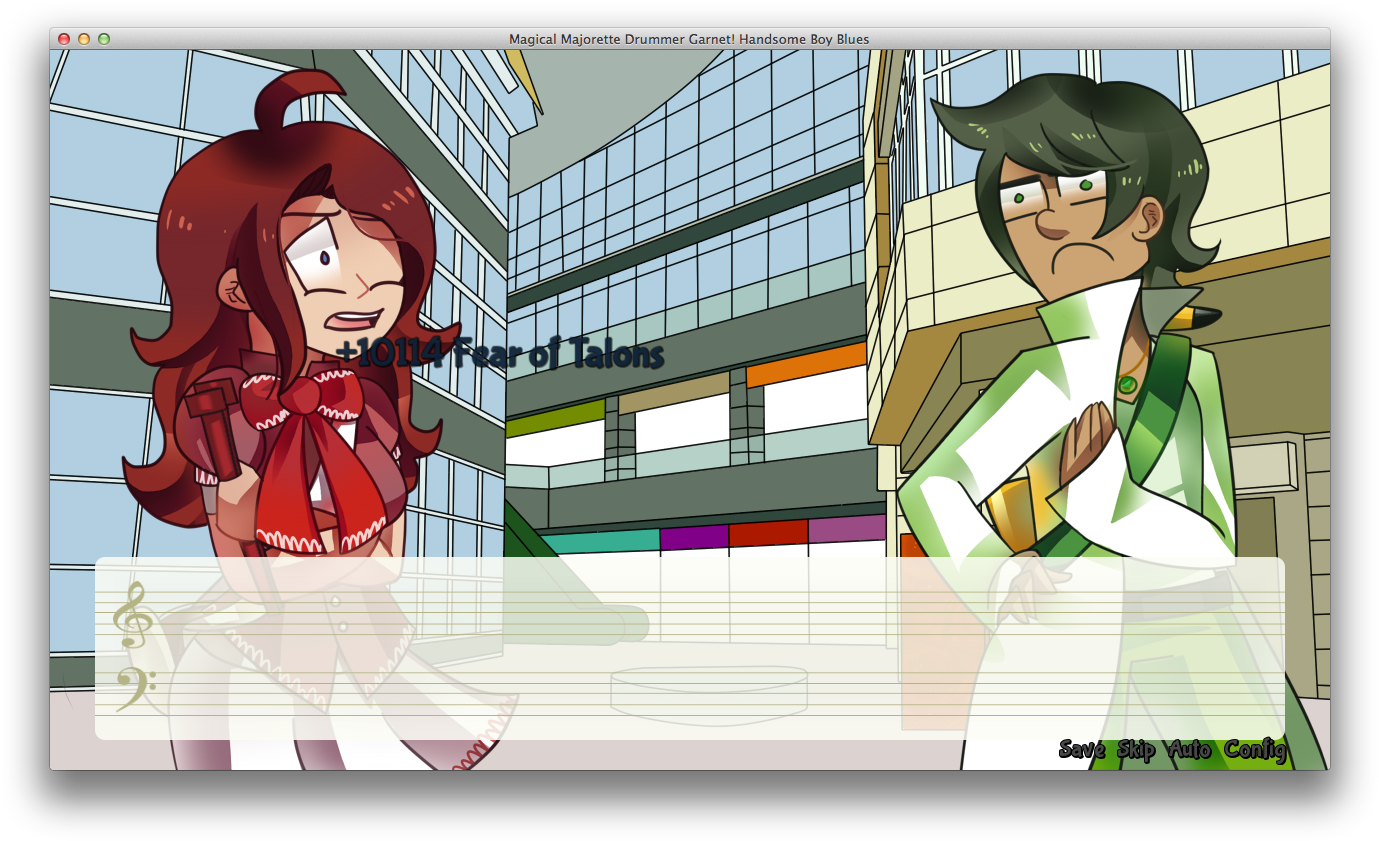Click the Save button
The image size is (1379, 841).
[x=1081, y=750]
